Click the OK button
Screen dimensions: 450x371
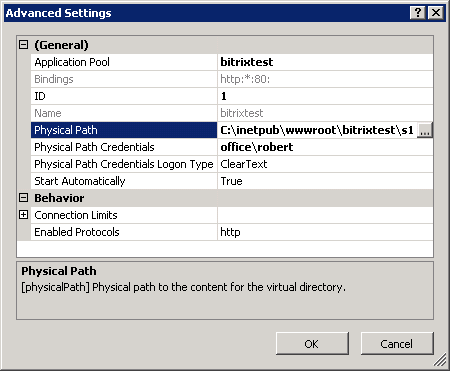312,343
